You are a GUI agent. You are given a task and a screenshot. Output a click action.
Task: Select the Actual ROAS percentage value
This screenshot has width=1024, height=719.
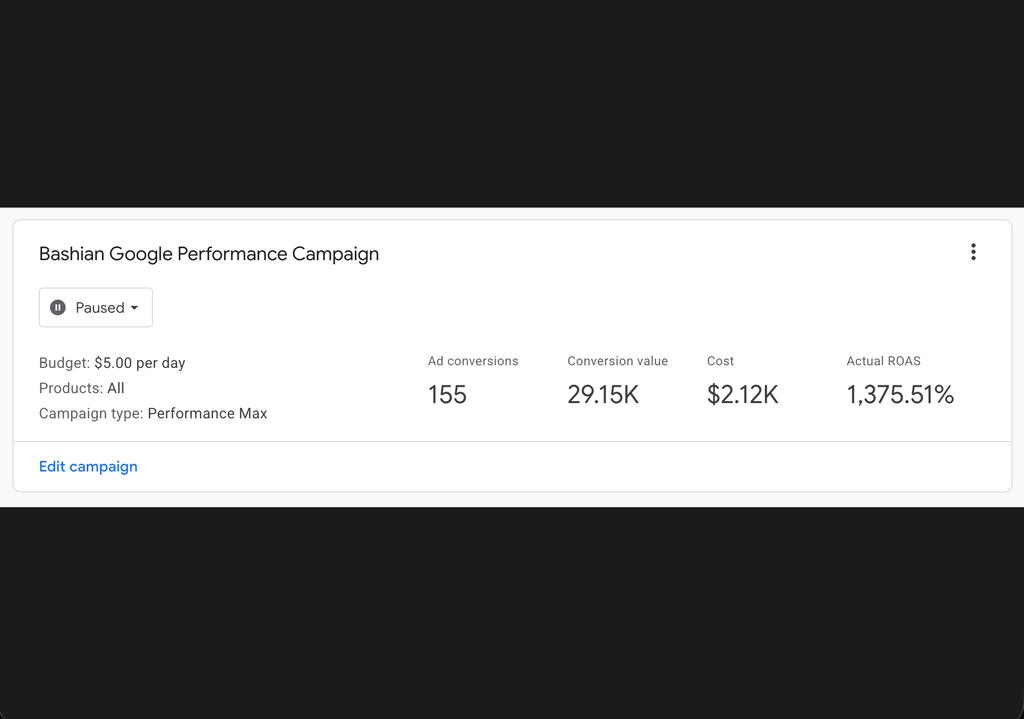(x=899, y=394)
